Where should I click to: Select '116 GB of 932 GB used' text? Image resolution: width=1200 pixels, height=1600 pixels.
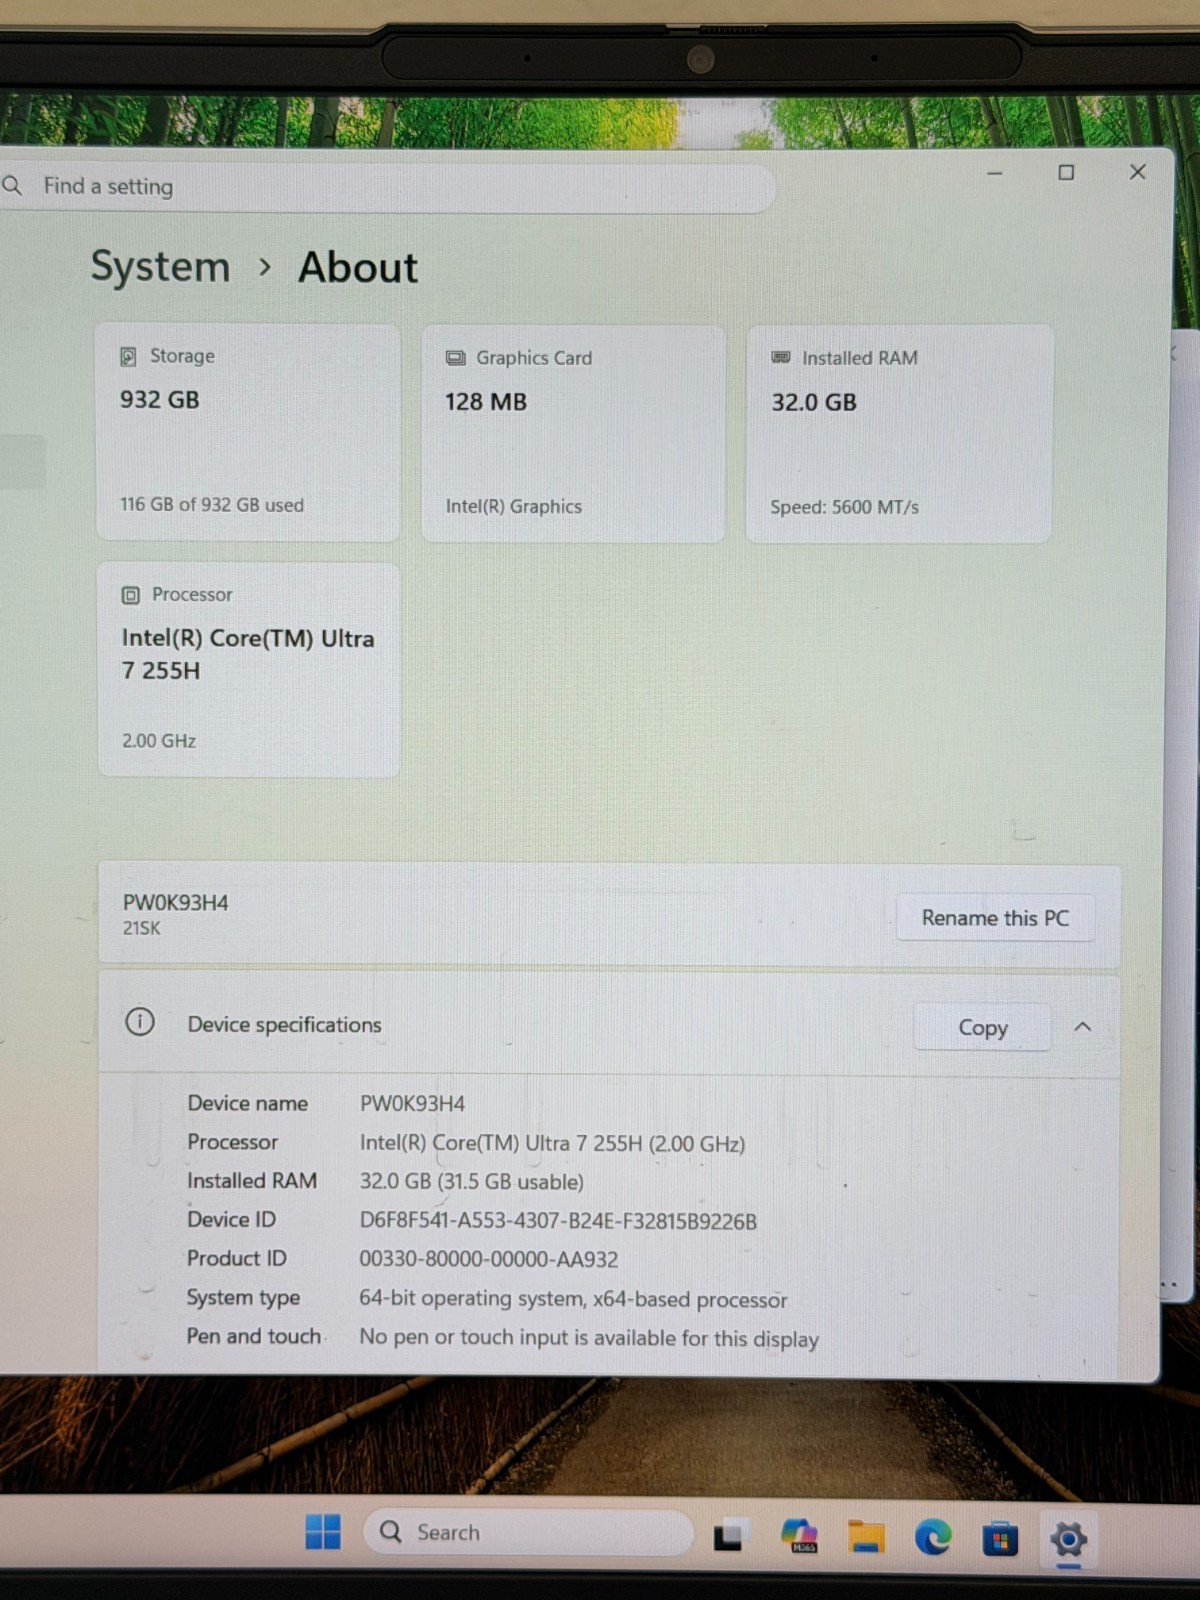212,505
